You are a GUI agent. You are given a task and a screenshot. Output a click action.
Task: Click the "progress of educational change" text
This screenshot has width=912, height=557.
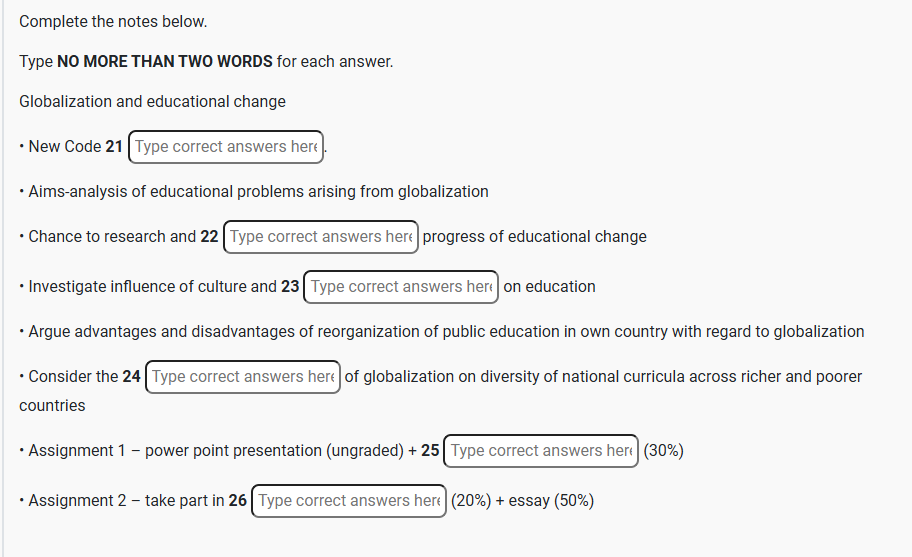click(534, 237)
